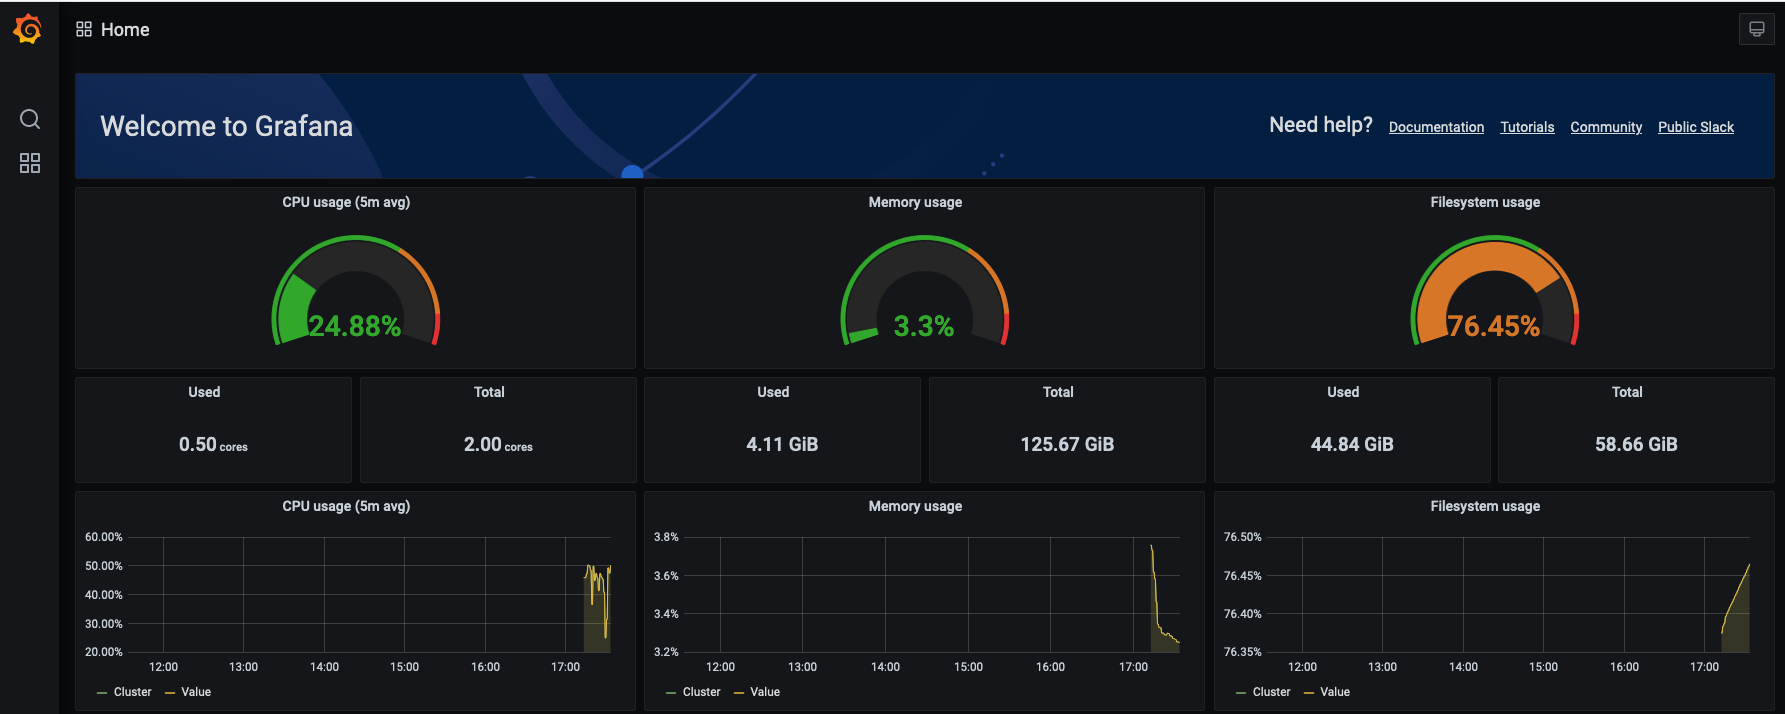
Task: Click the 3.3% memory gauge
Action: (925, 290)
